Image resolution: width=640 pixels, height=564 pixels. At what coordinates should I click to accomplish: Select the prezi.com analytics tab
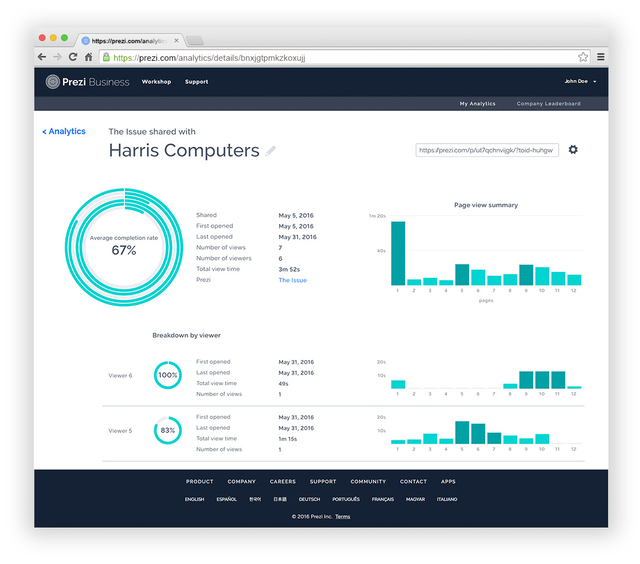coord(129,40)
